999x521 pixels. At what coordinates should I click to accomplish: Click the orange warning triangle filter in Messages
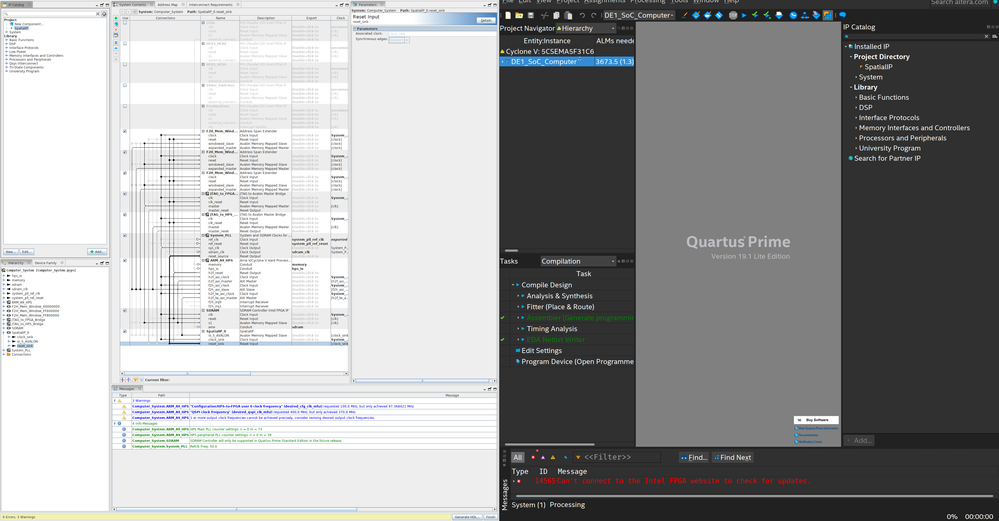[x=552, y=457]
